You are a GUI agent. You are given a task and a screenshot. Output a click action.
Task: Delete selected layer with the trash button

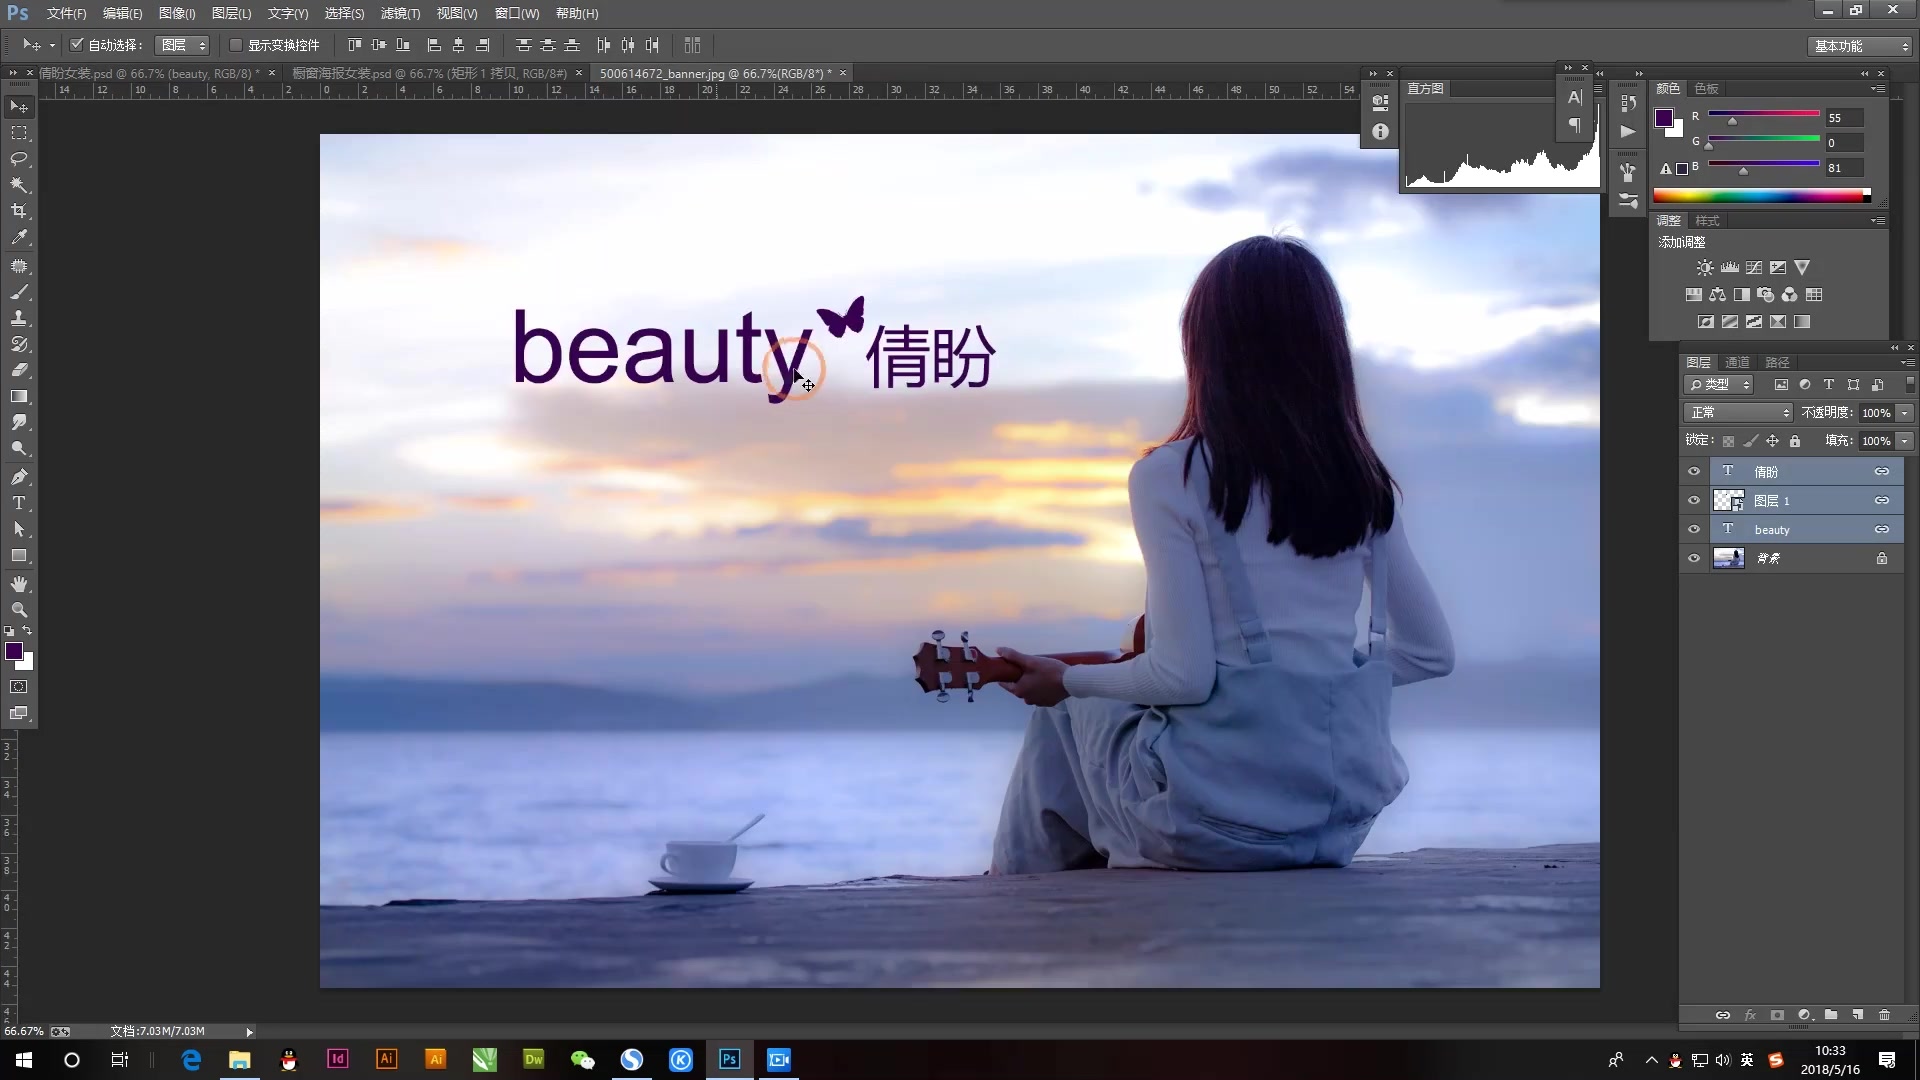[x=1884, y=1014]
